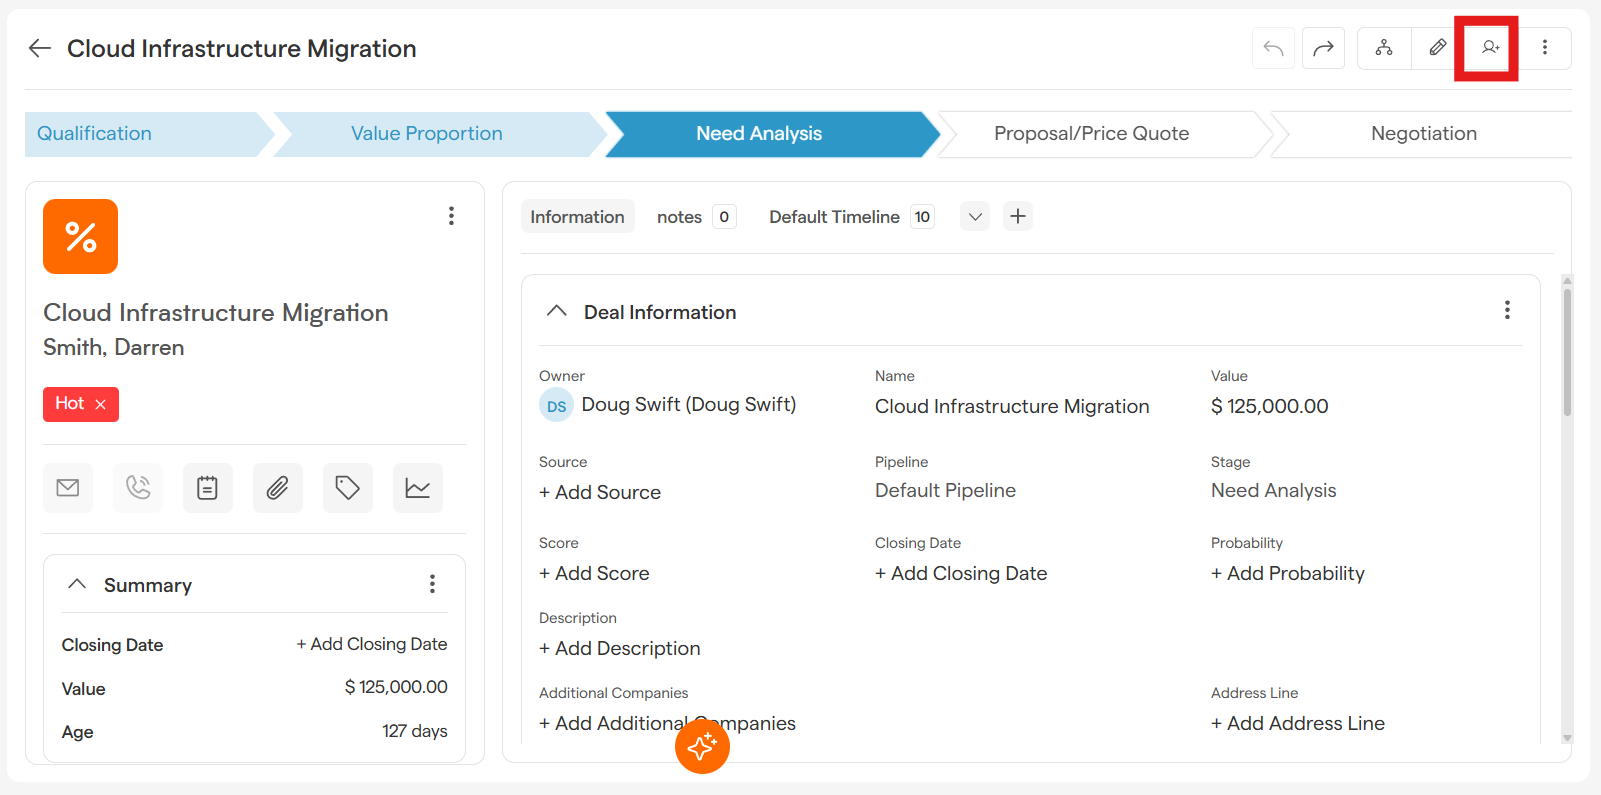The height and width of the screenshot is (795, 1601).
Task: Open the tabs dropdown chevron beside Default Timeline
Action: tap(975, 217)
